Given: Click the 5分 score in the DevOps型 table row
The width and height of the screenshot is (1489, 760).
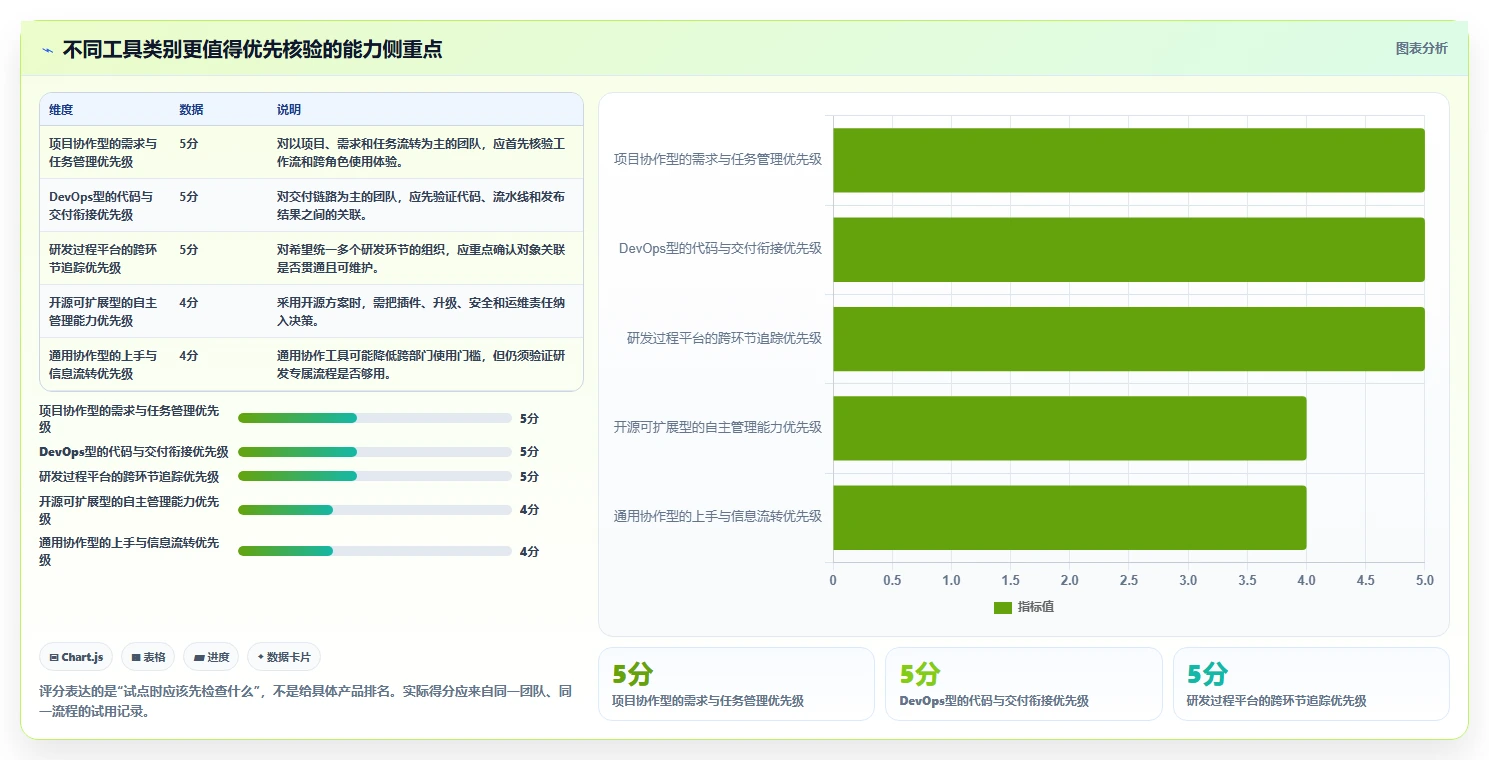Looking at the screenshot, I should coord(189,197).
